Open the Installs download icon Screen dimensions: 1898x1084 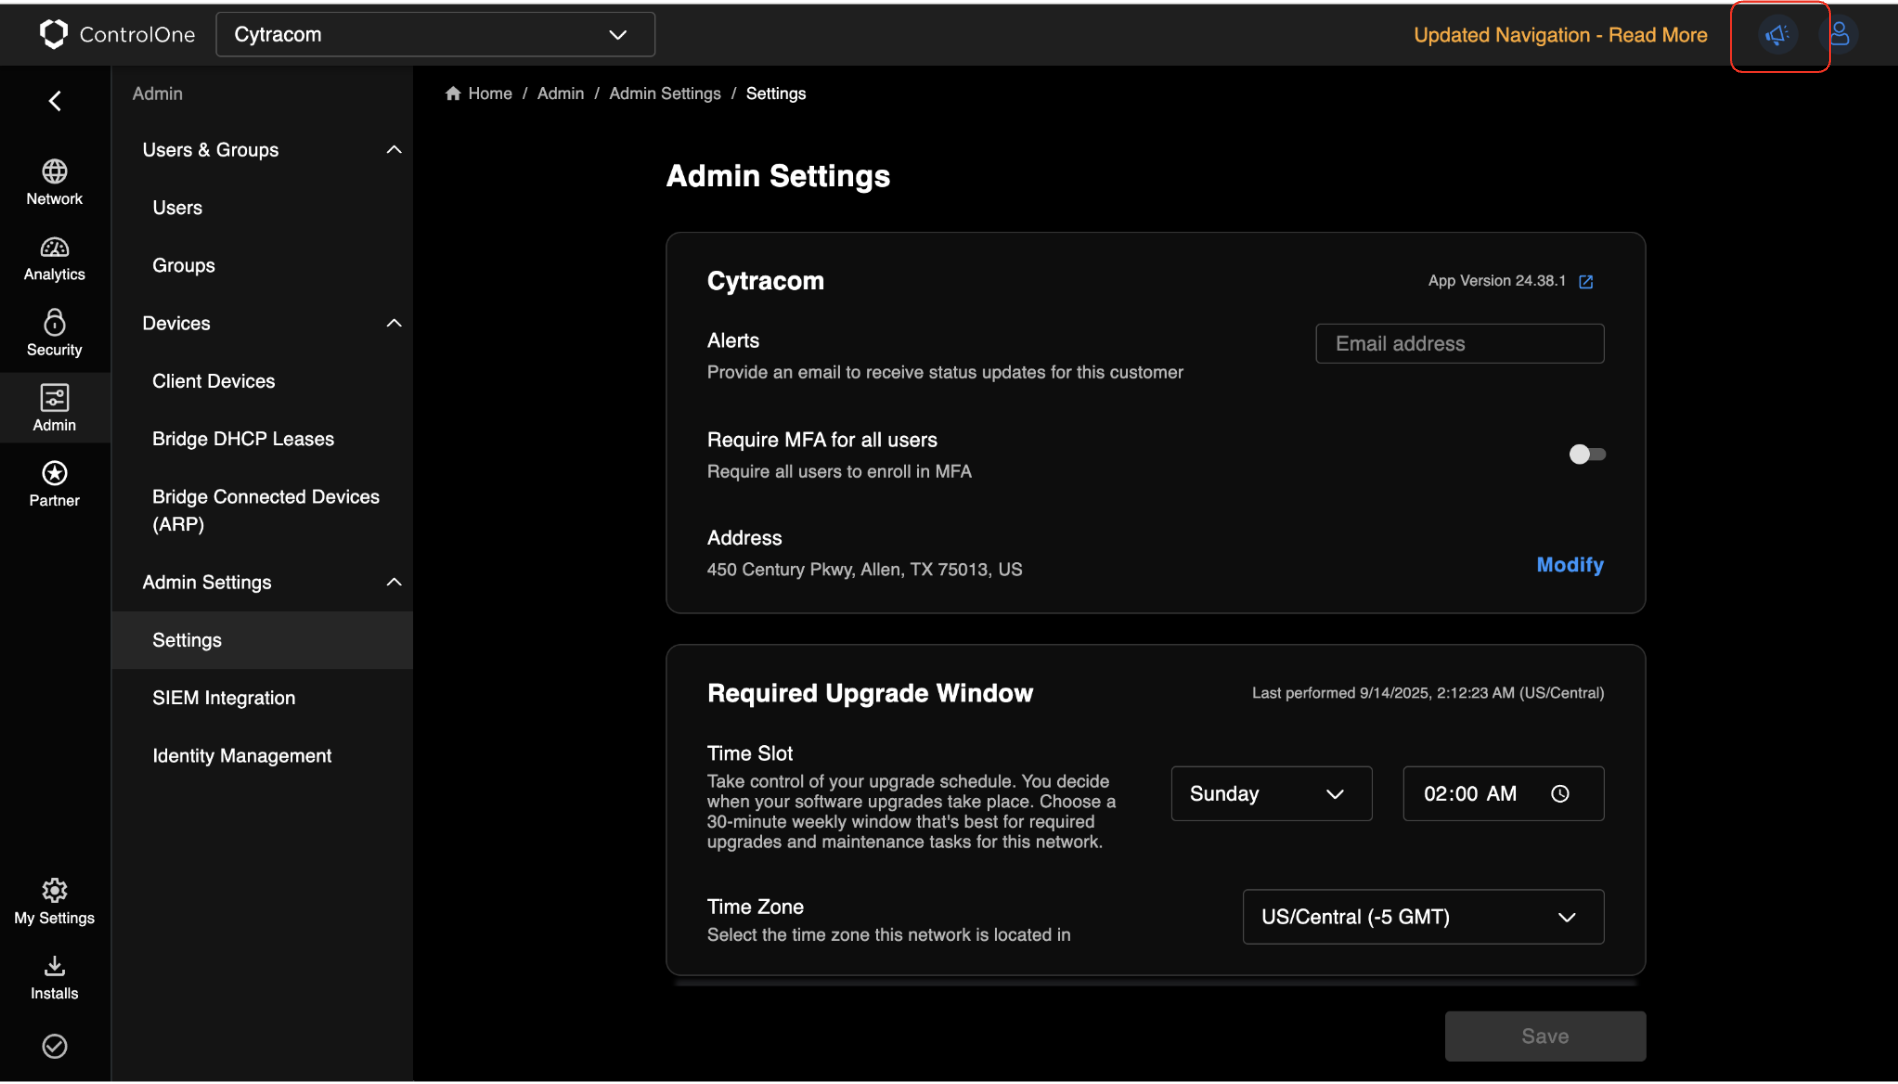(54, 966)
